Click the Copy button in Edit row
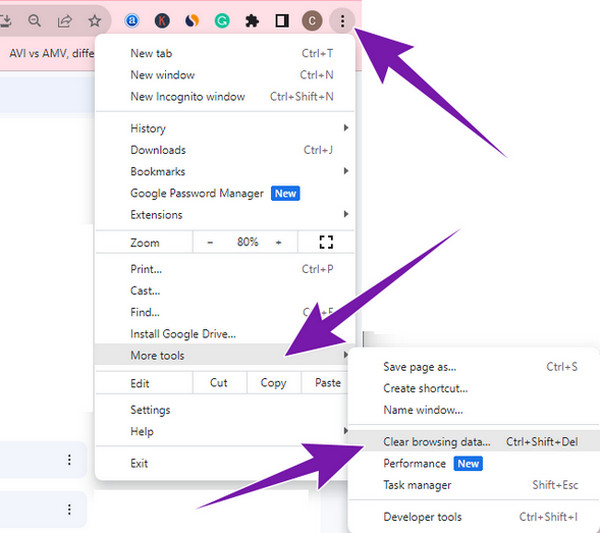 click(273, 383)
